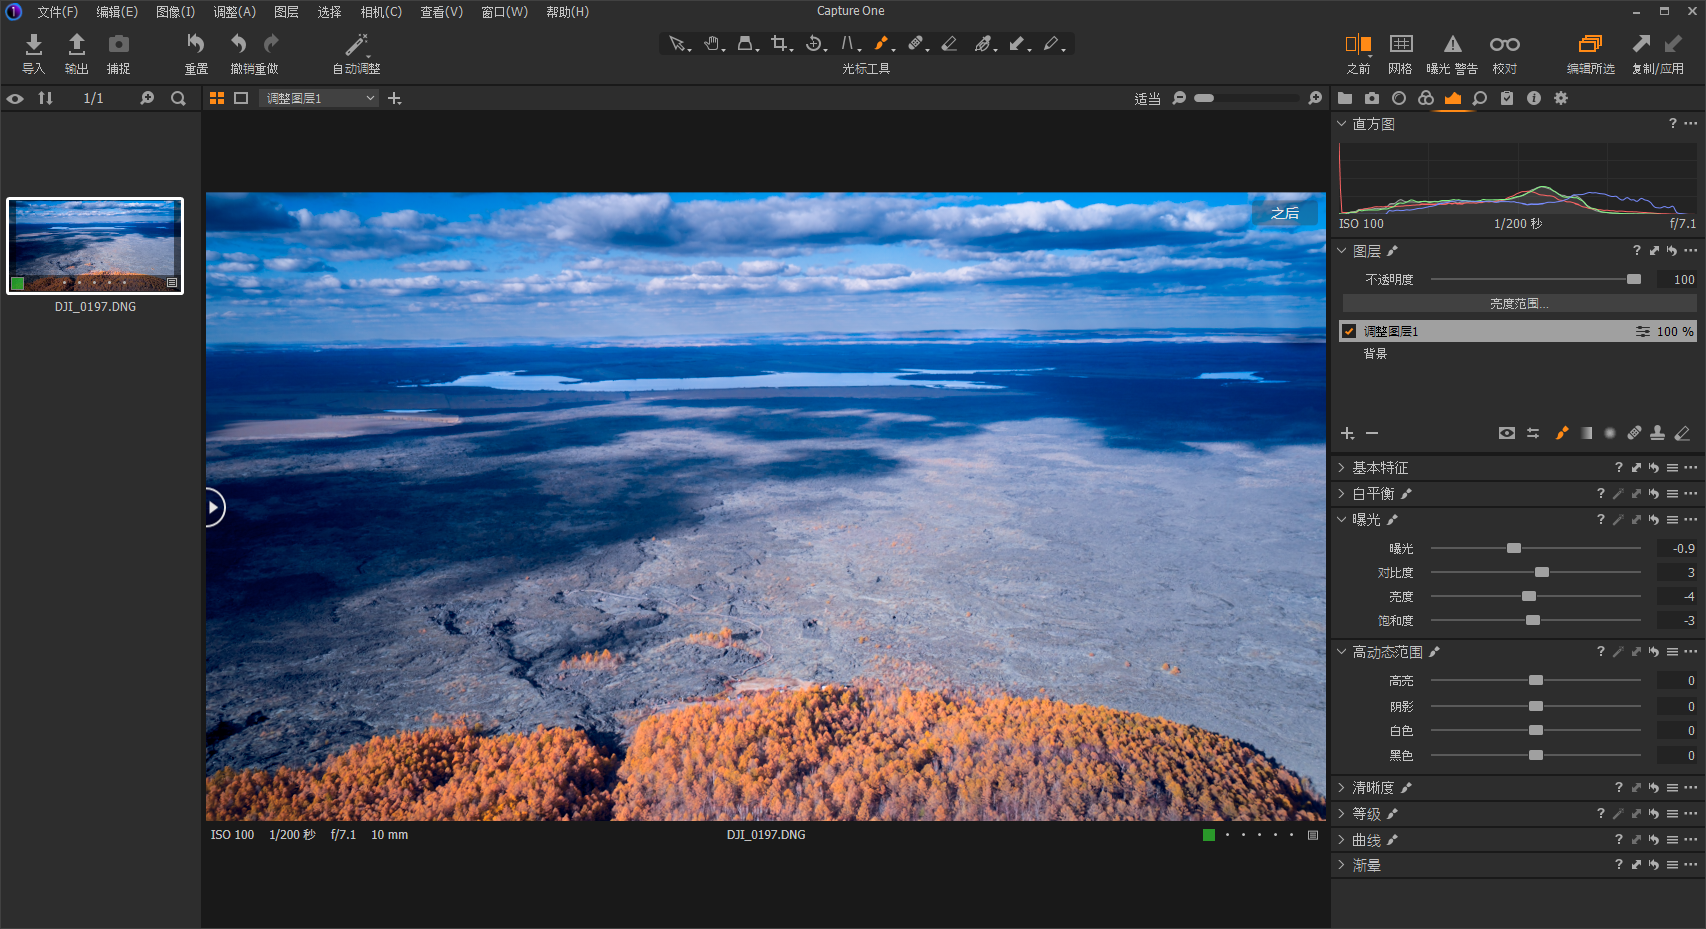
Task: Select radial mask icon in layers panel
Action: [1610, 433]
